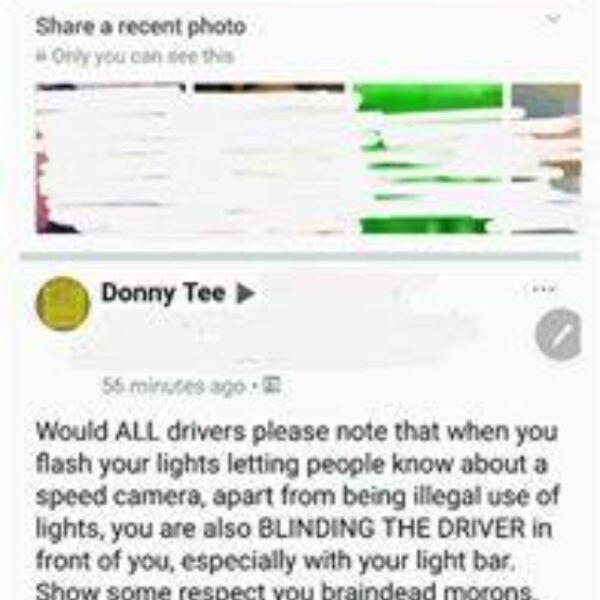
Task: Click the arrow icon after Donny Tee
Action: (x=245, y=294)
